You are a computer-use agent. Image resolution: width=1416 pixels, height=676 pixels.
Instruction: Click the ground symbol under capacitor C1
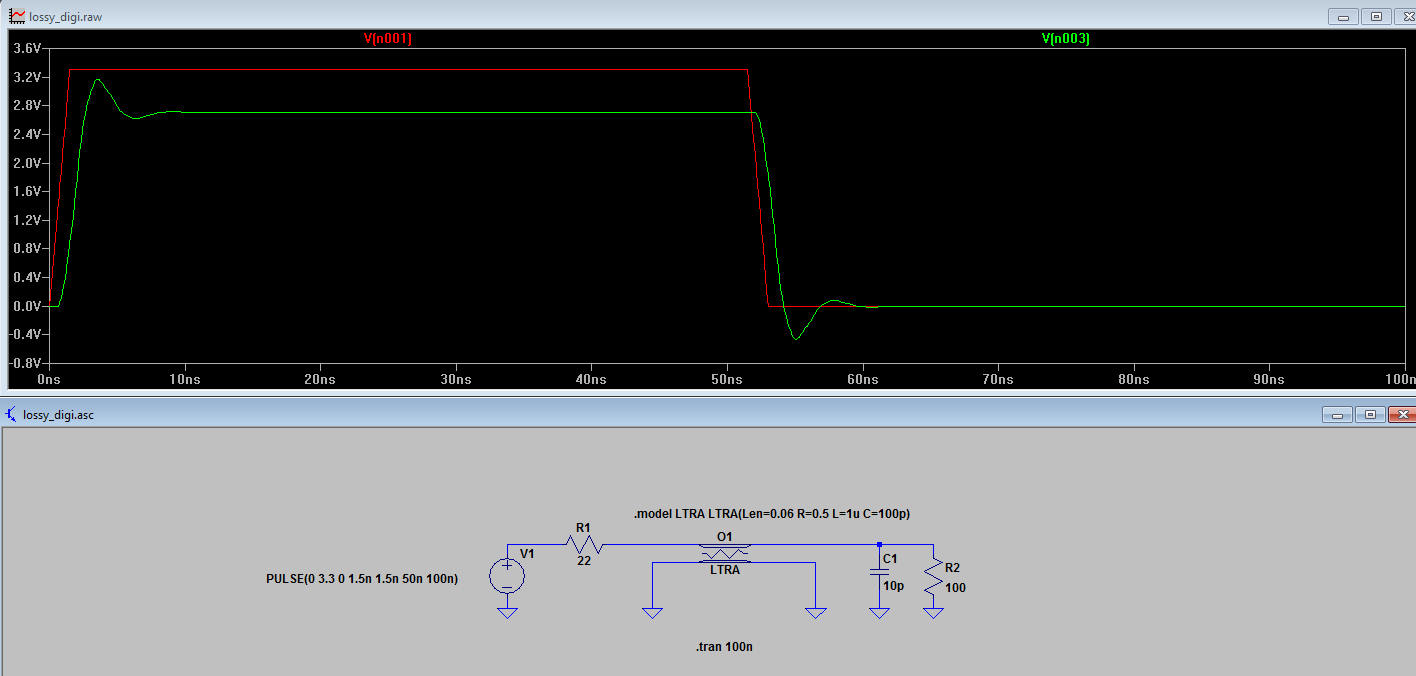pyautogui.click(x=879, y=612)
